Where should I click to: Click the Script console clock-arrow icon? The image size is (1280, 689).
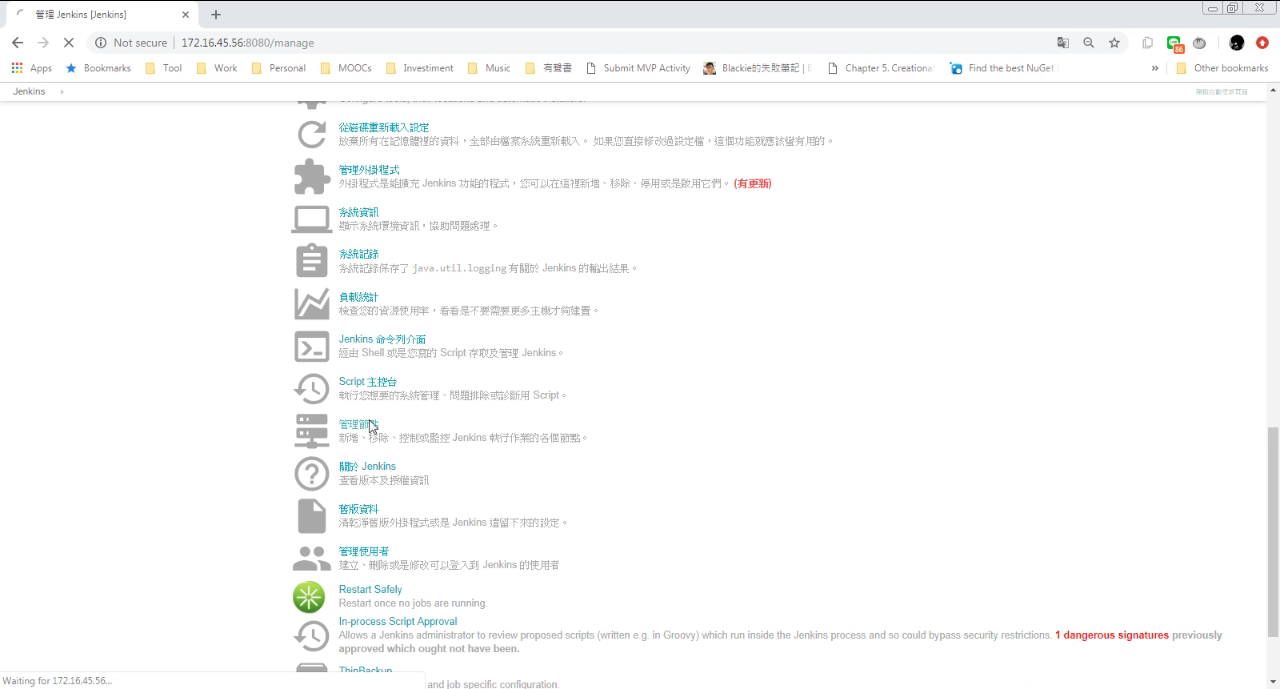[311, 389]
